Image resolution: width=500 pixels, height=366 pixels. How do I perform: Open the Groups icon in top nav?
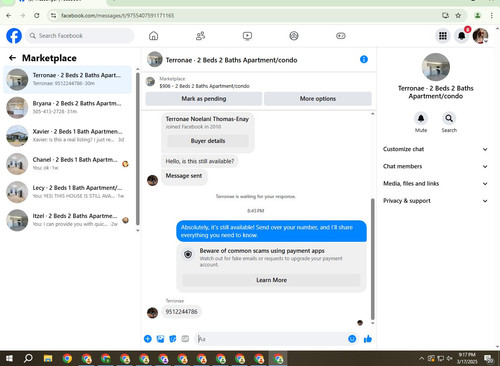coord(294,36)
